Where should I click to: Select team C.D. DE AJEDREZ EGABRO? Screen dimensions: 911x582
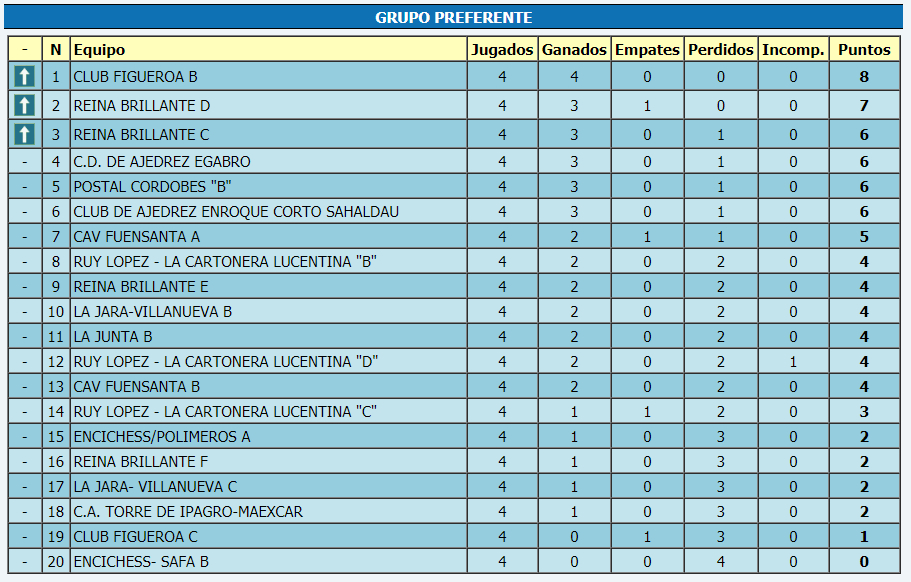coord(162,161)
